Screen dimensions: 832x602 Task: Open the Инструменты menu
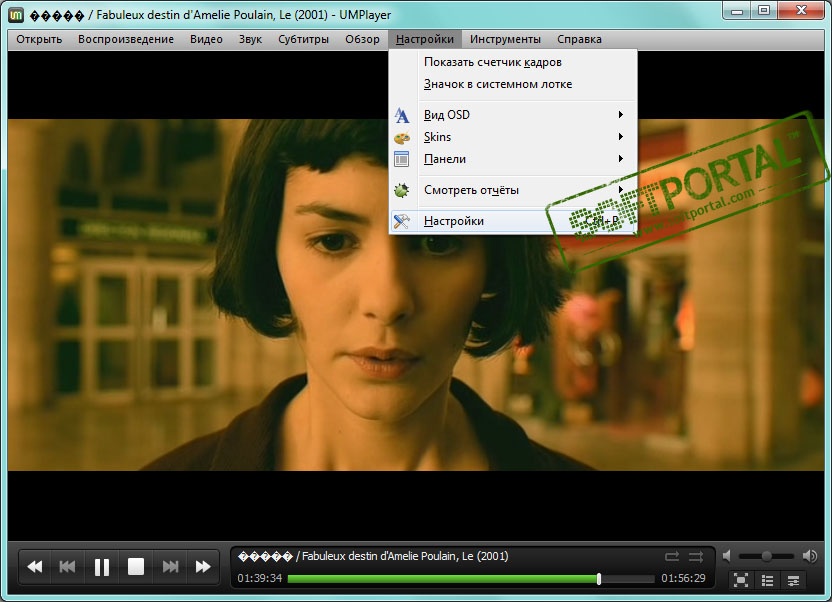pos(505,39)
